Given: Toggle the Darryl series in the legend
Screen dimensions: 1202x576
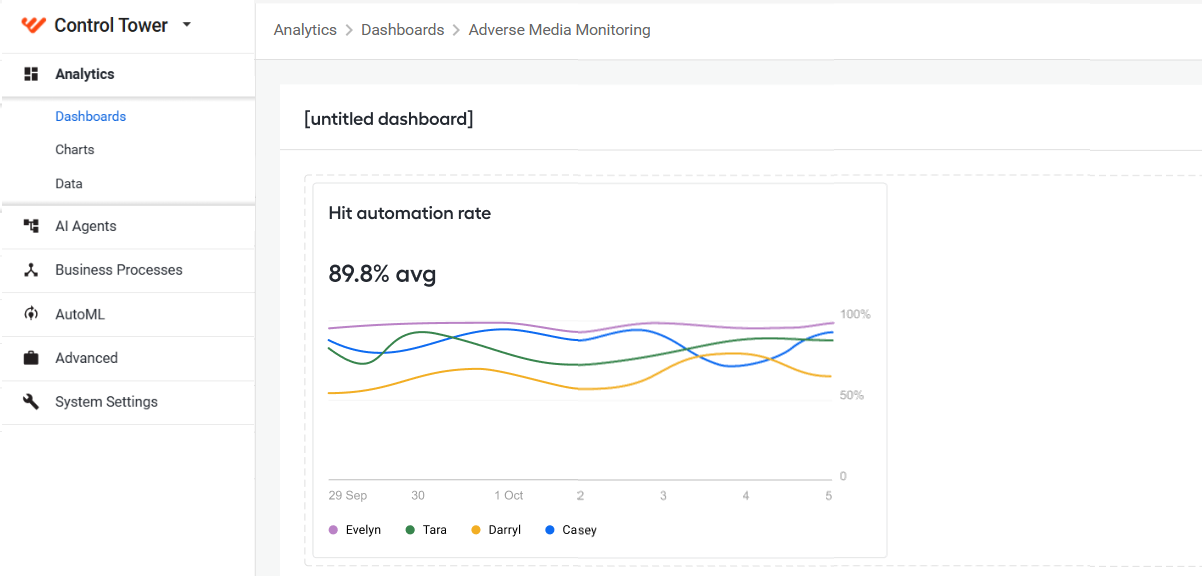Looking at the screenshot, I should point(496,530).
